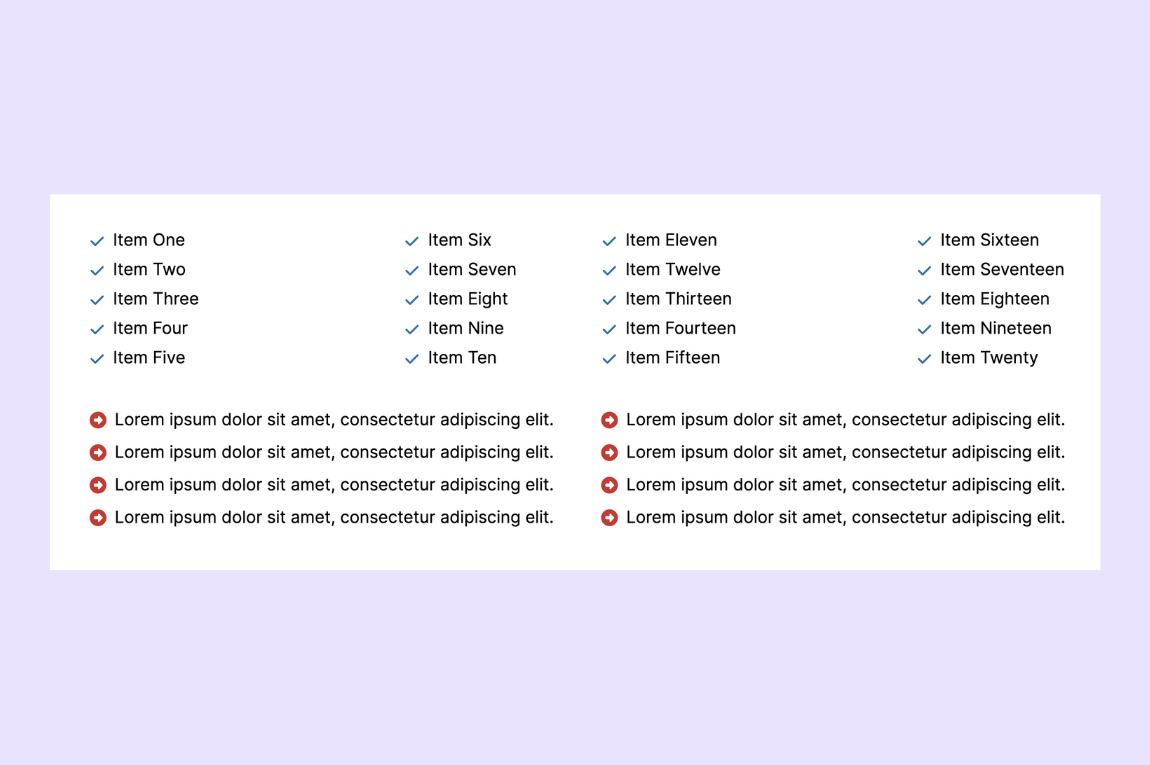The image size is (1150, 765).
Task: Select the checkmark beside Item Eleven
Action: (x=609, y=240)
